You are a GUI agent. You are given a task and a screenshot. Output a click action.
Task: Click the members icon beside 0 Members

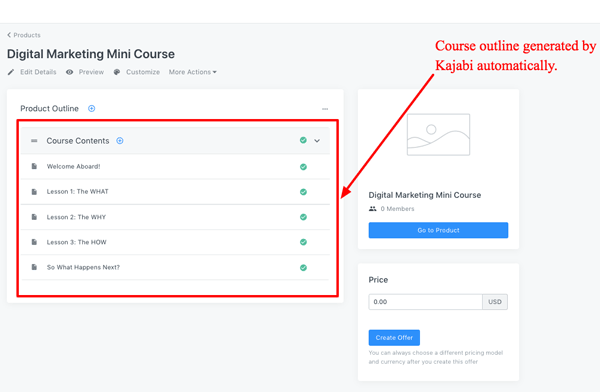click(x=372, y=209)
